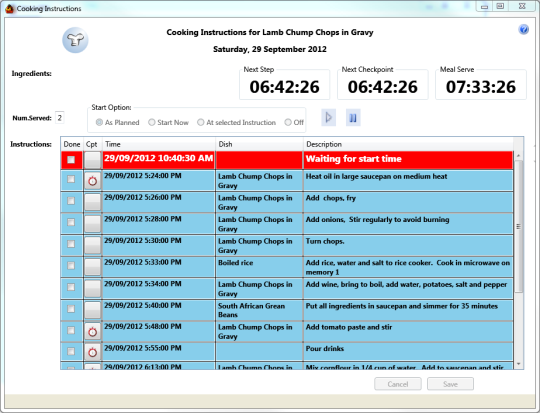Check Done box for Add wine row
The height and width of the screenshot is (413, 540).
[x=71, y=287]
